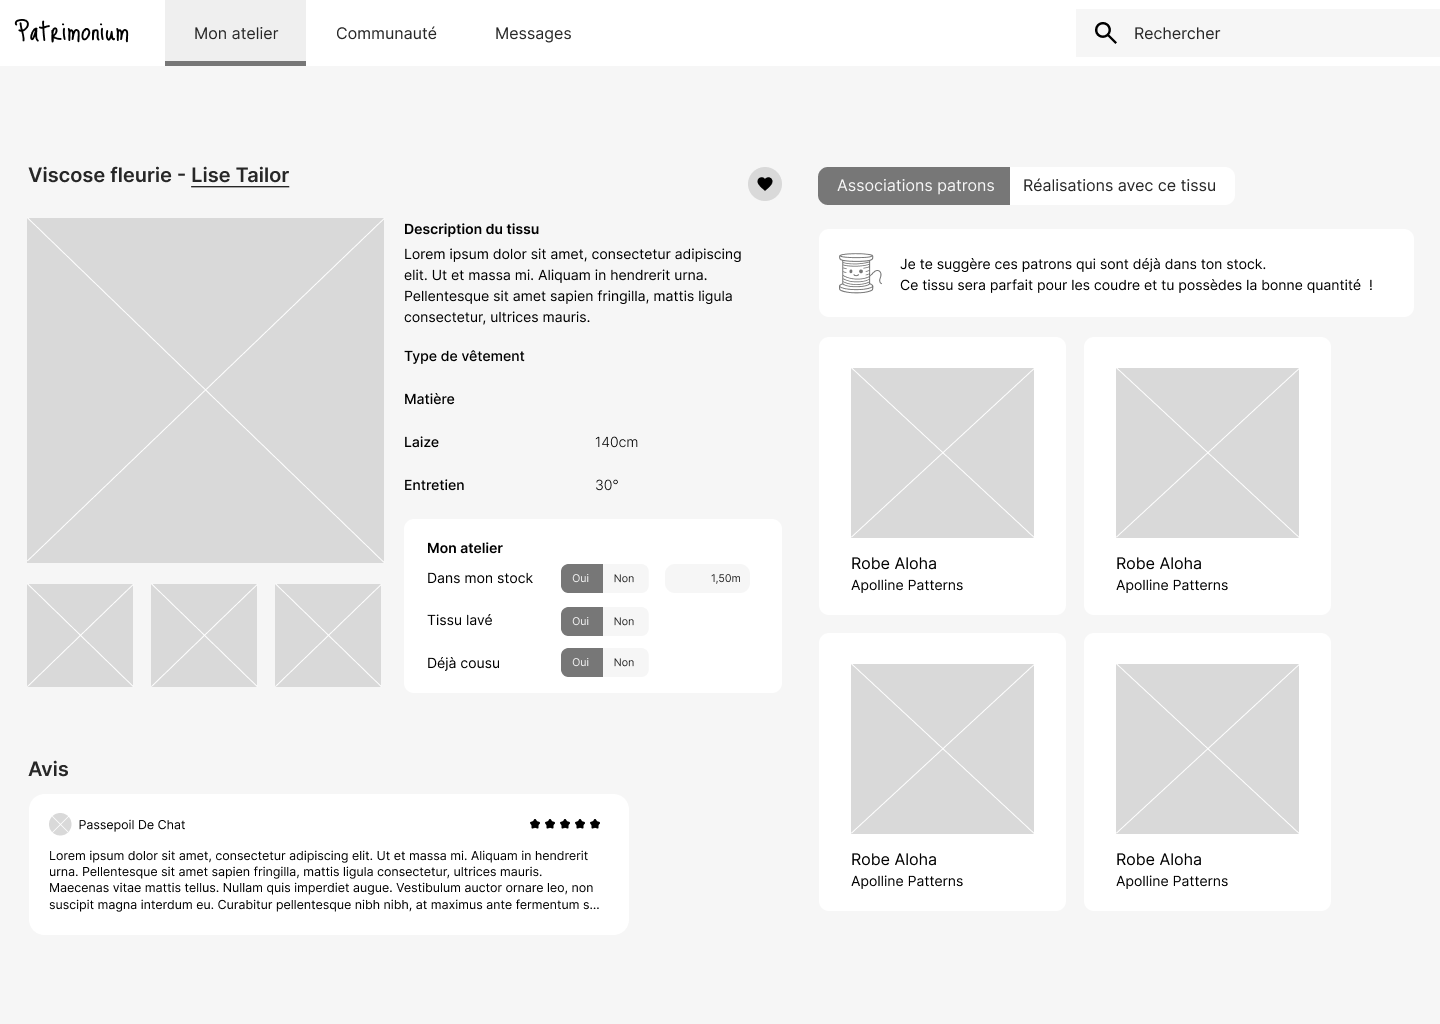Set Déjà cousu to Oui
Image resolution: width=1440 pixels, height=1024 pixels.
[581, 662]
